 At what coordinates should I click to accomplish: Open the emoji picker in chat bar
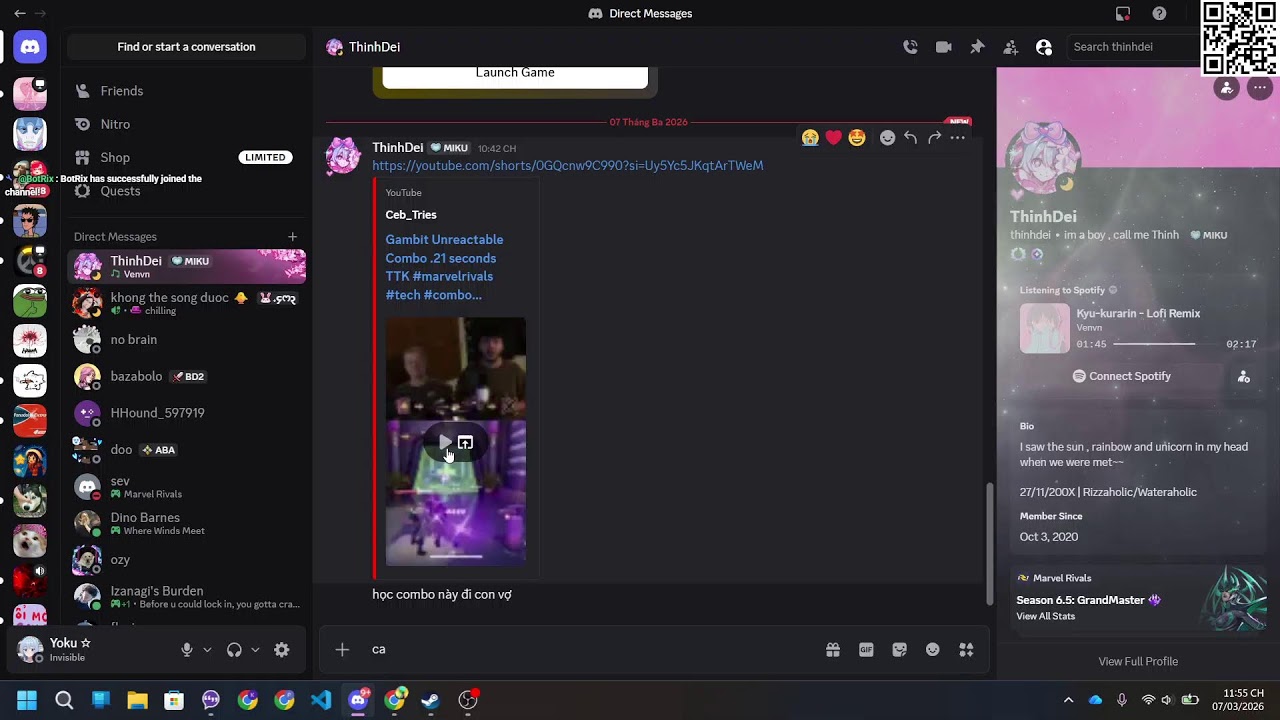[933, 650]
